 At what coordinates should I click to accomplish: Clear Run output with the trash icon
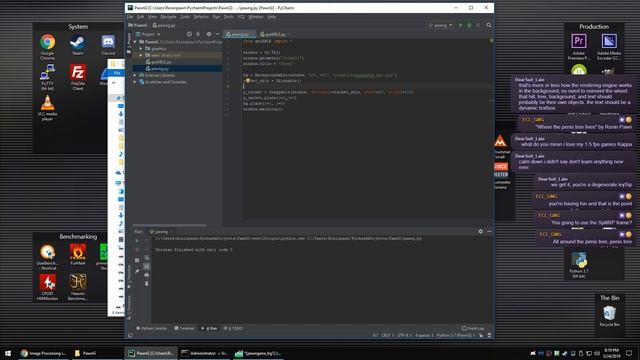(x=147, y=284)
